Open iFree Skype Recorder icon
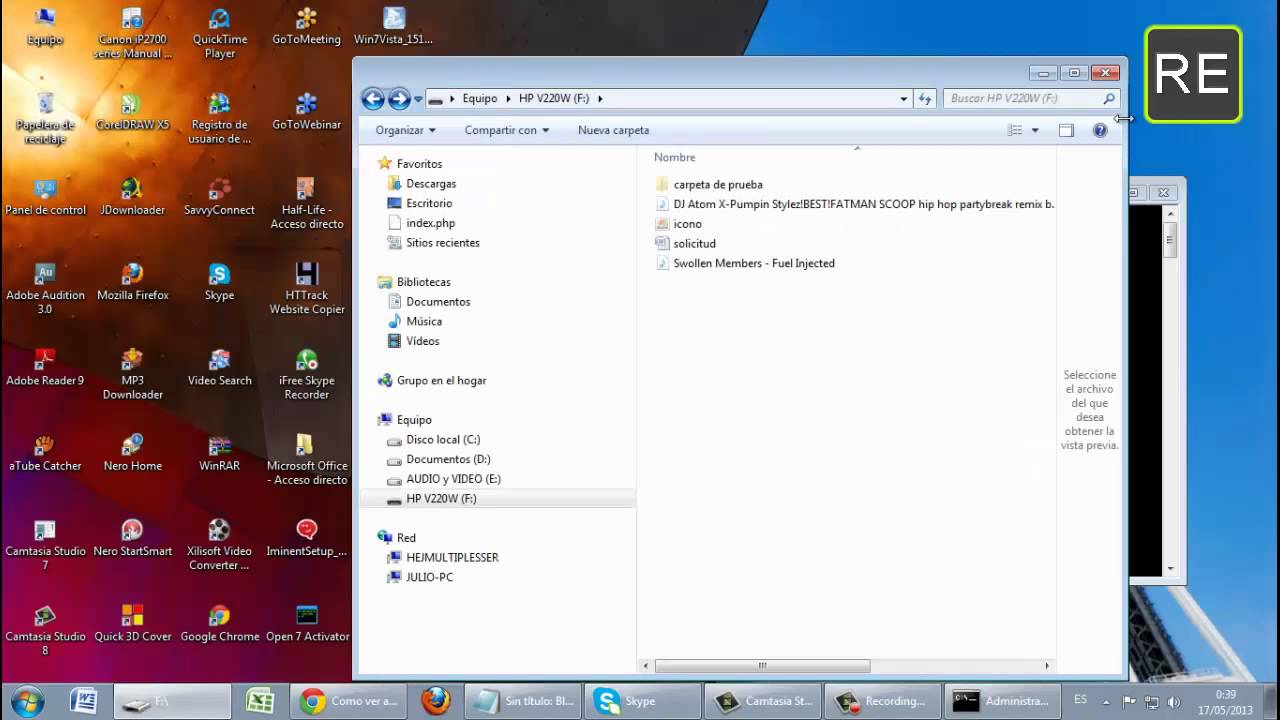The width and height of the screenshot is (1280, 720). [x=306, y=373]
